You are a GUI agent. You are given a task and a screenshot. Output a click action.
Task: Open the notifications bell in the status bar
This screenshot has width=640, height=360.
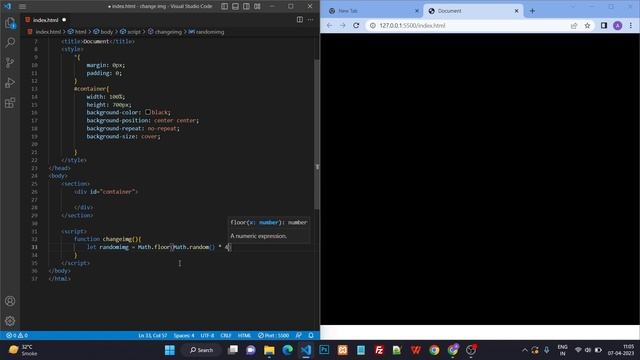pos(311,336)
